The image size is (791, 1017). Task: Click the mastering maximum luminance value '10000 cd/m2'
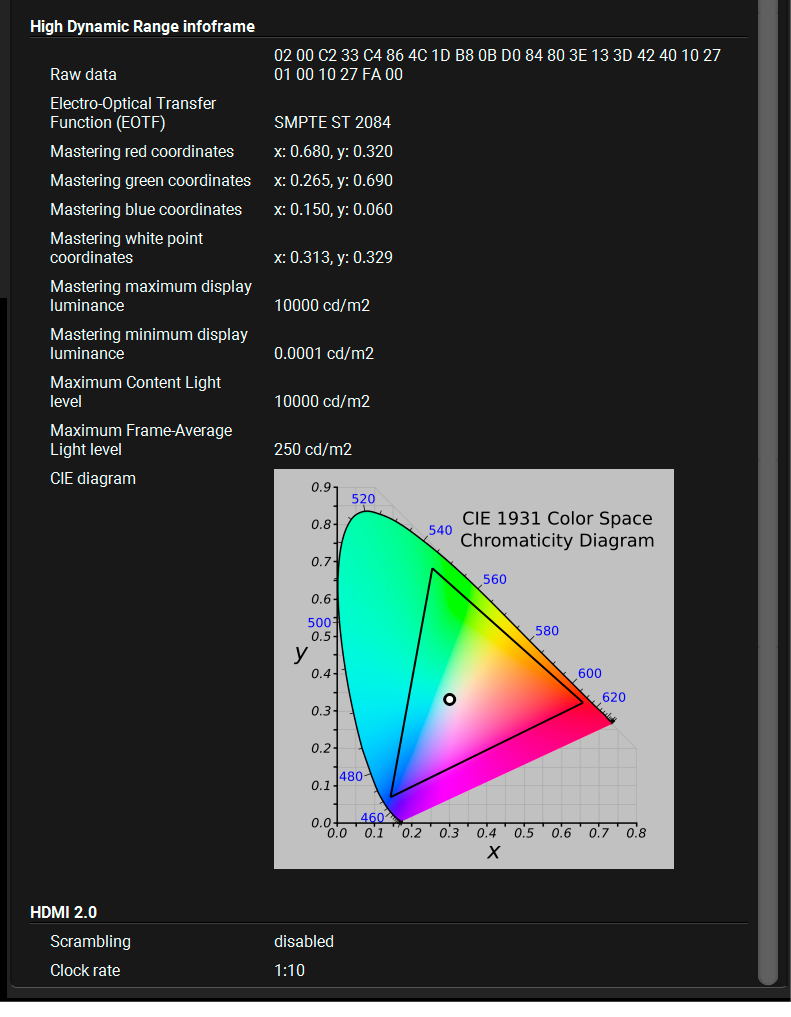pyautogui.click(x=322, y=305)
